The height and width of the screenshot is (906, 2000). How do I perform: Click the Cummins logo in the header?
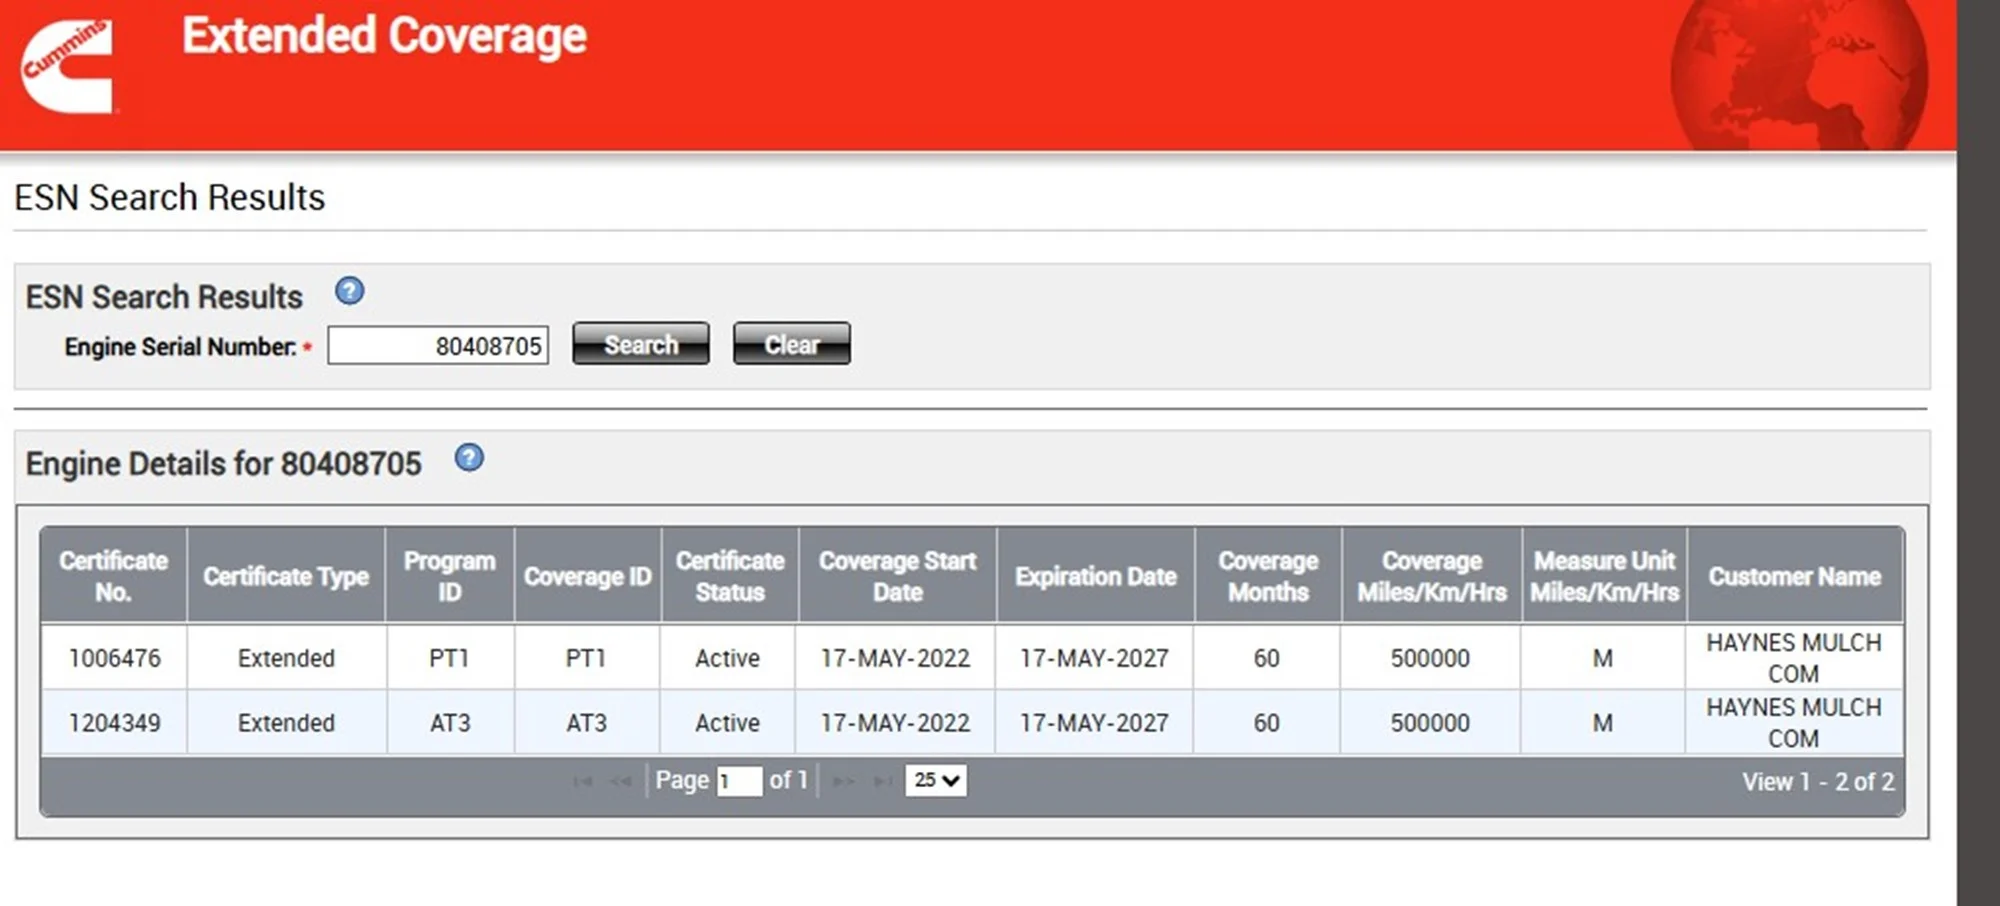pos(67,66)
